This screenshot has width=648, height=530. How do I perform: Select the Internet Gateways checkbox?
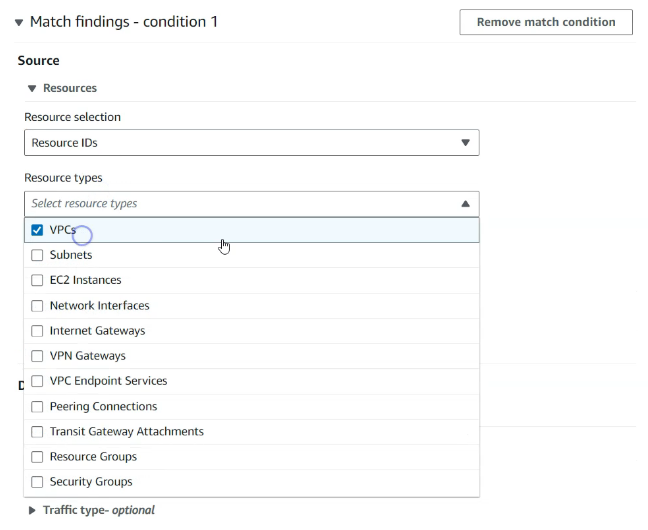click(x=38, y=331)
